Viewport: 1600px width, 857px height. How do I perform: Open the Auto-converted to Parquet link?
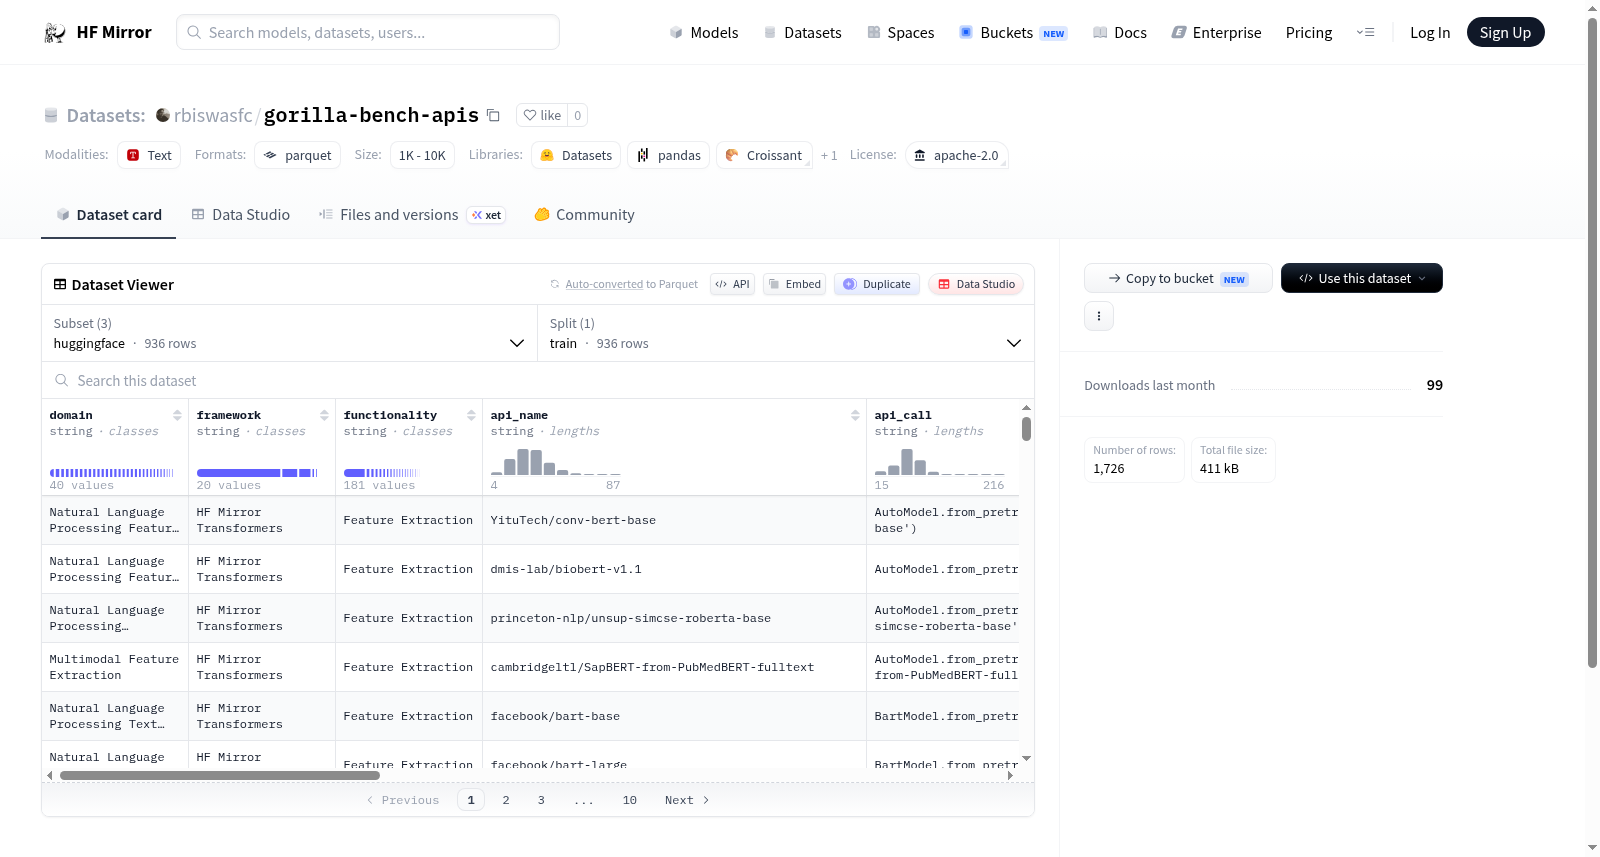pyautogui.click(x=632, y=284)
